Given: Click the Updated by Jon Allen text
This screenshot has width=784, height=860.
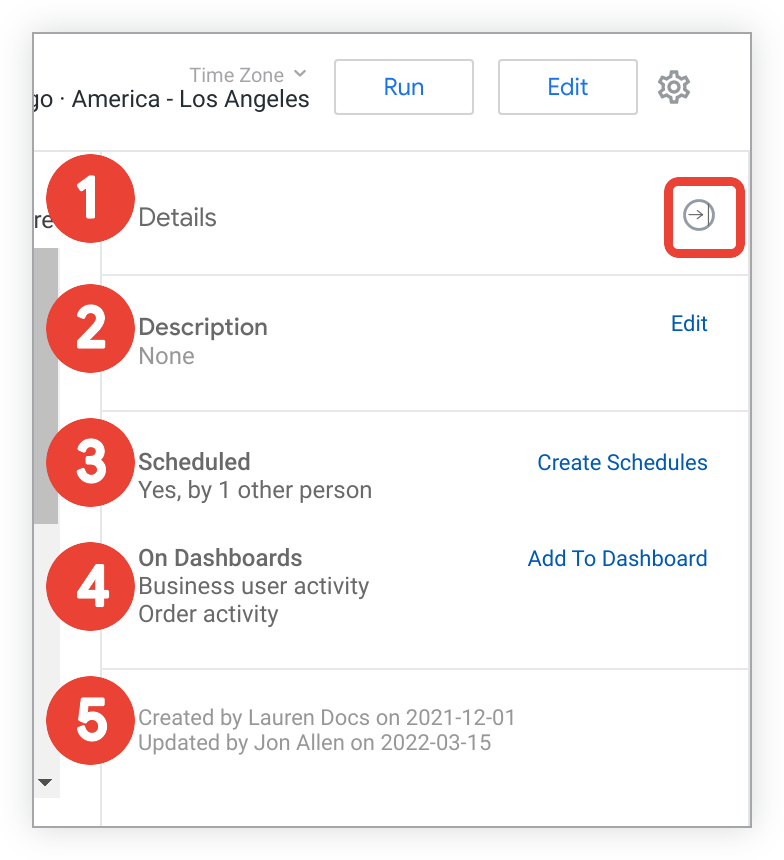Looking at the screenshot, I should (314, 743).
